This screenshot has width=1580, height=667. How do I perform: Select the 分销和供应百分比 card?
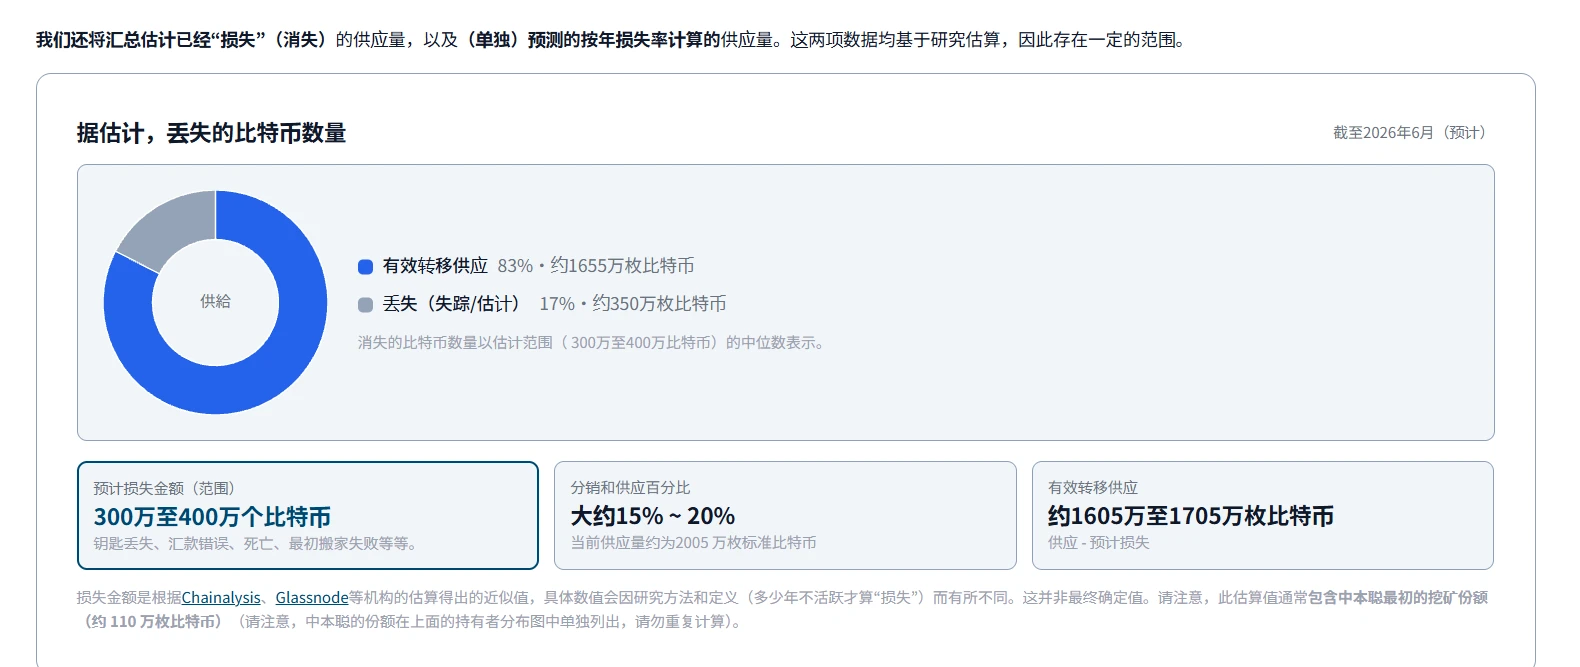[785, 515]
